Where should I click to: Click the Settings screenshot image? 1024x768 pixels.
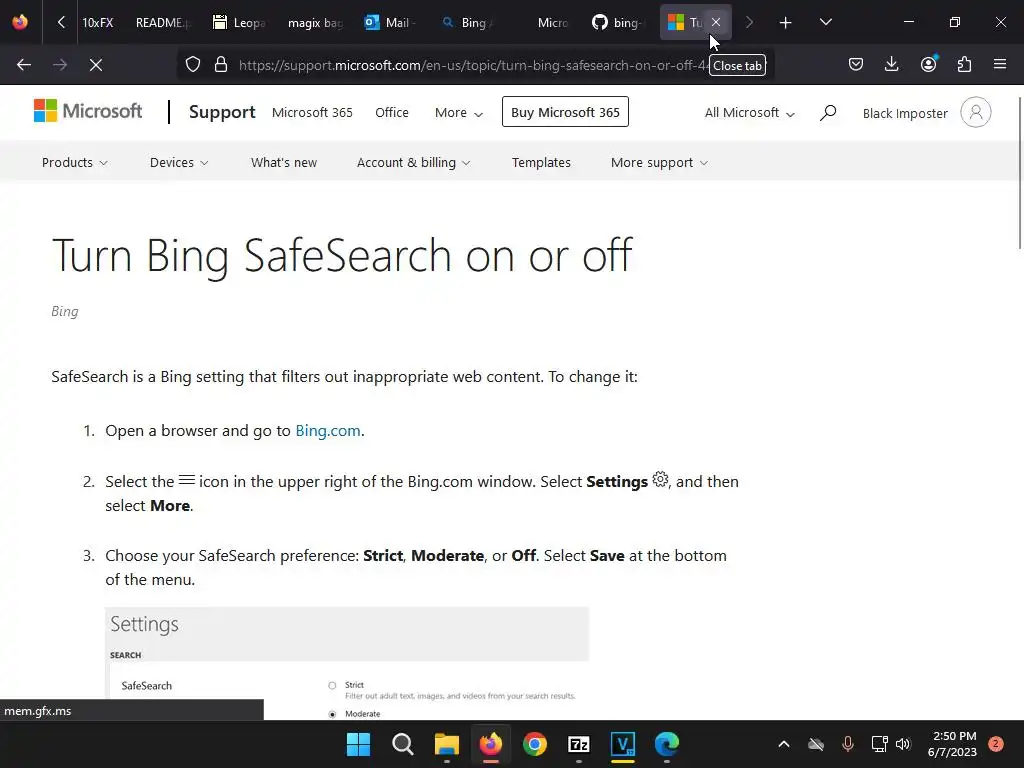tap(347, 664)
